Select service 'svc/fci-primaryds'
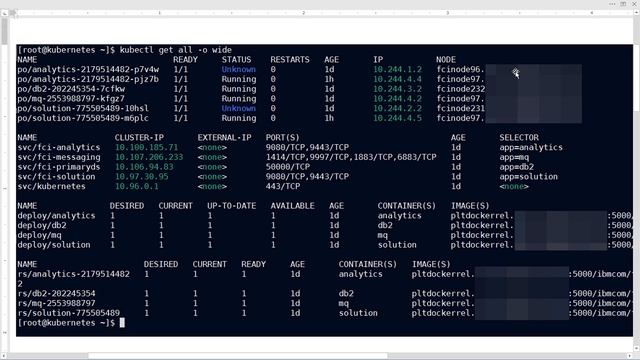This screenshot has height=360, width=640. click(59, 167)
